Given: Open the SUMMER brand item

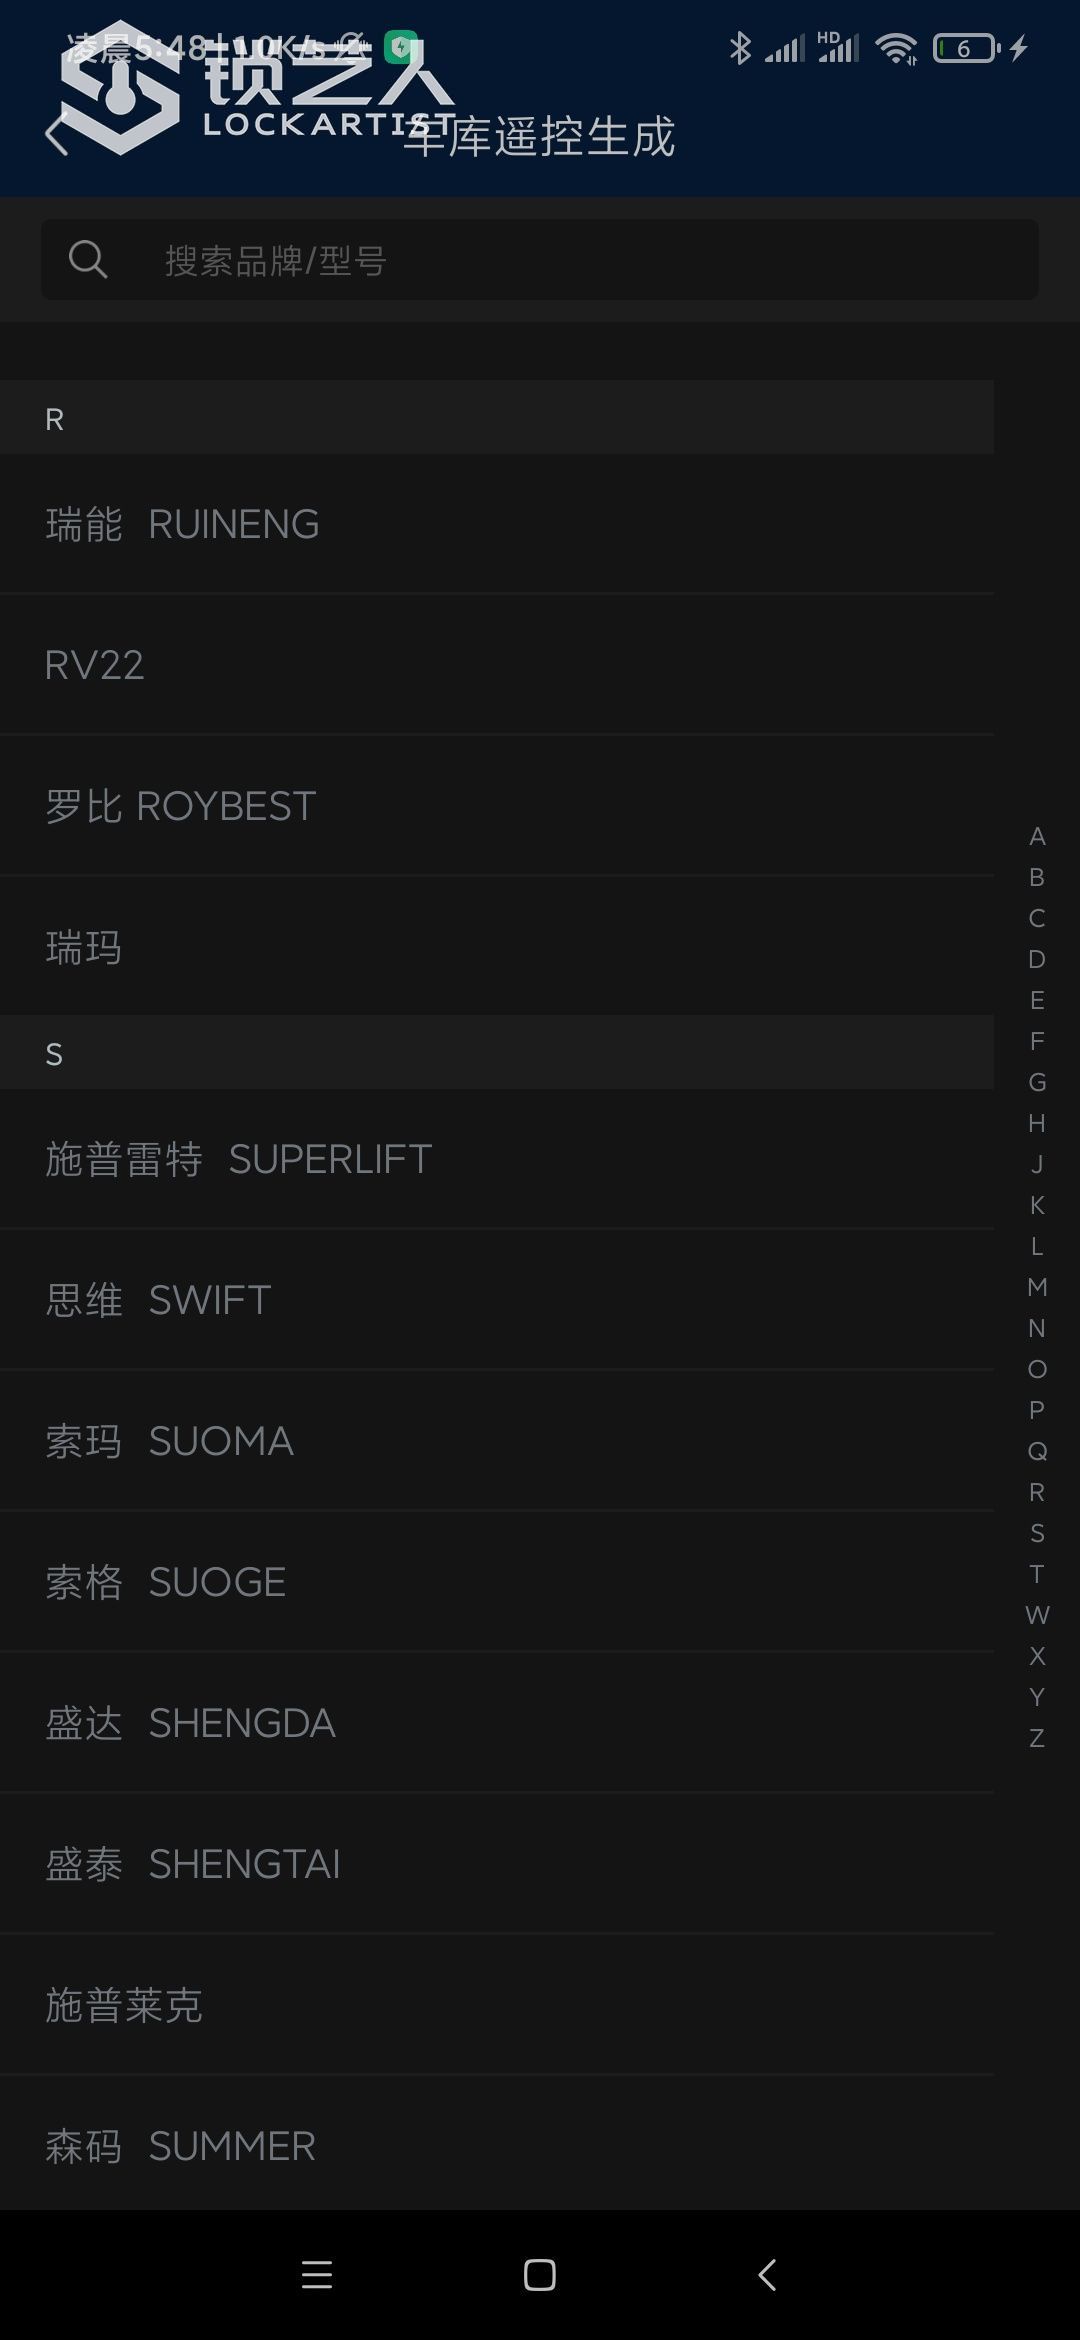Looking at the screenshot, I should (497, 2145).
